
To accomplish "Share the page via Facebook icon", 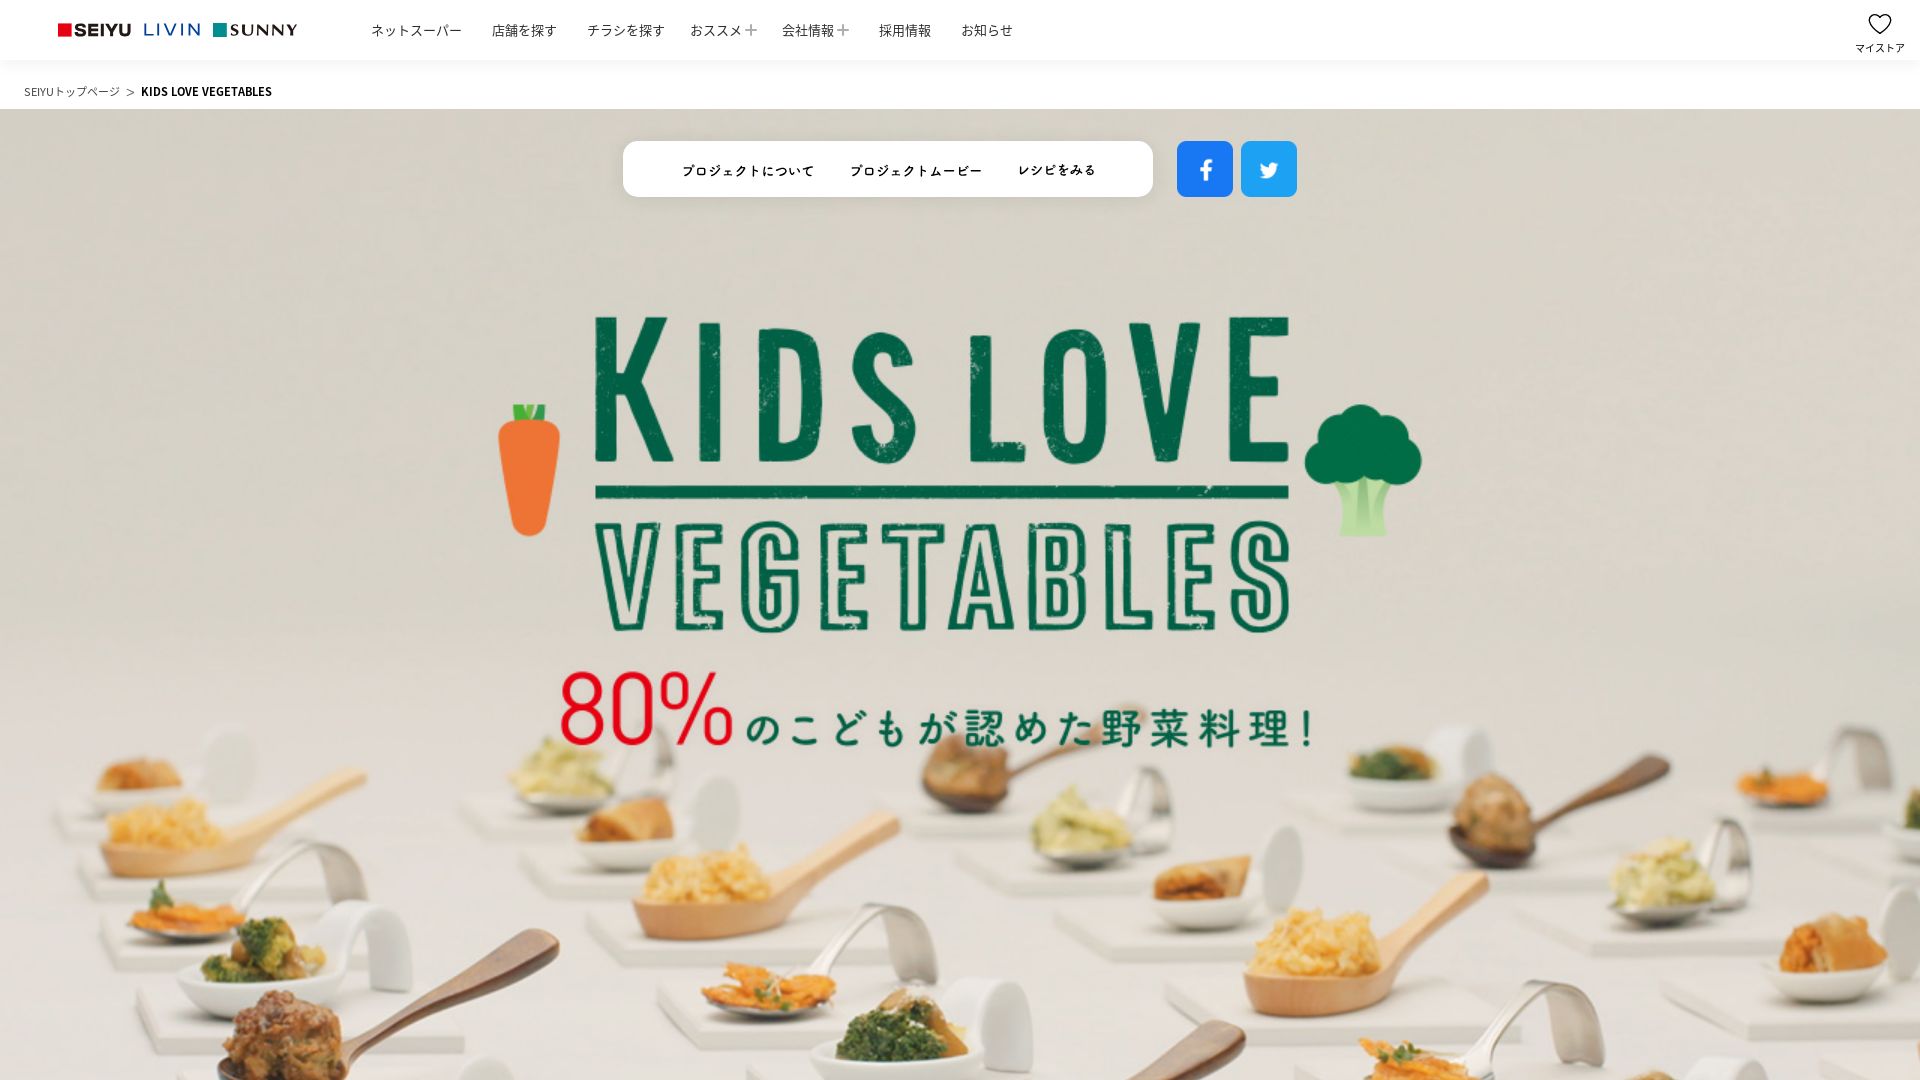I will (x=1205, y=169).
